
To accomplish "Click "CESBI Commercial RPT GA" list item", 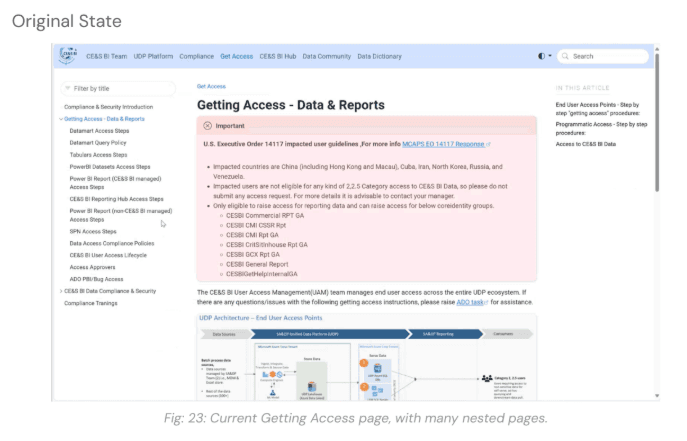I will coord(265,215).
